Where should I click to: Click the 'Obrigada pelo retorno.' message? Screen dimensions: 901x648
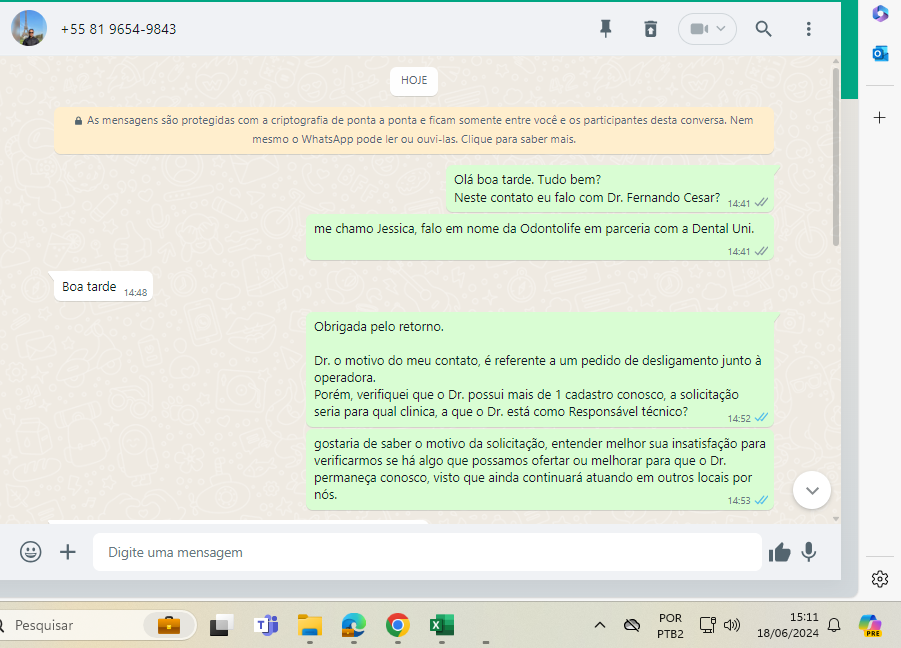540,370
